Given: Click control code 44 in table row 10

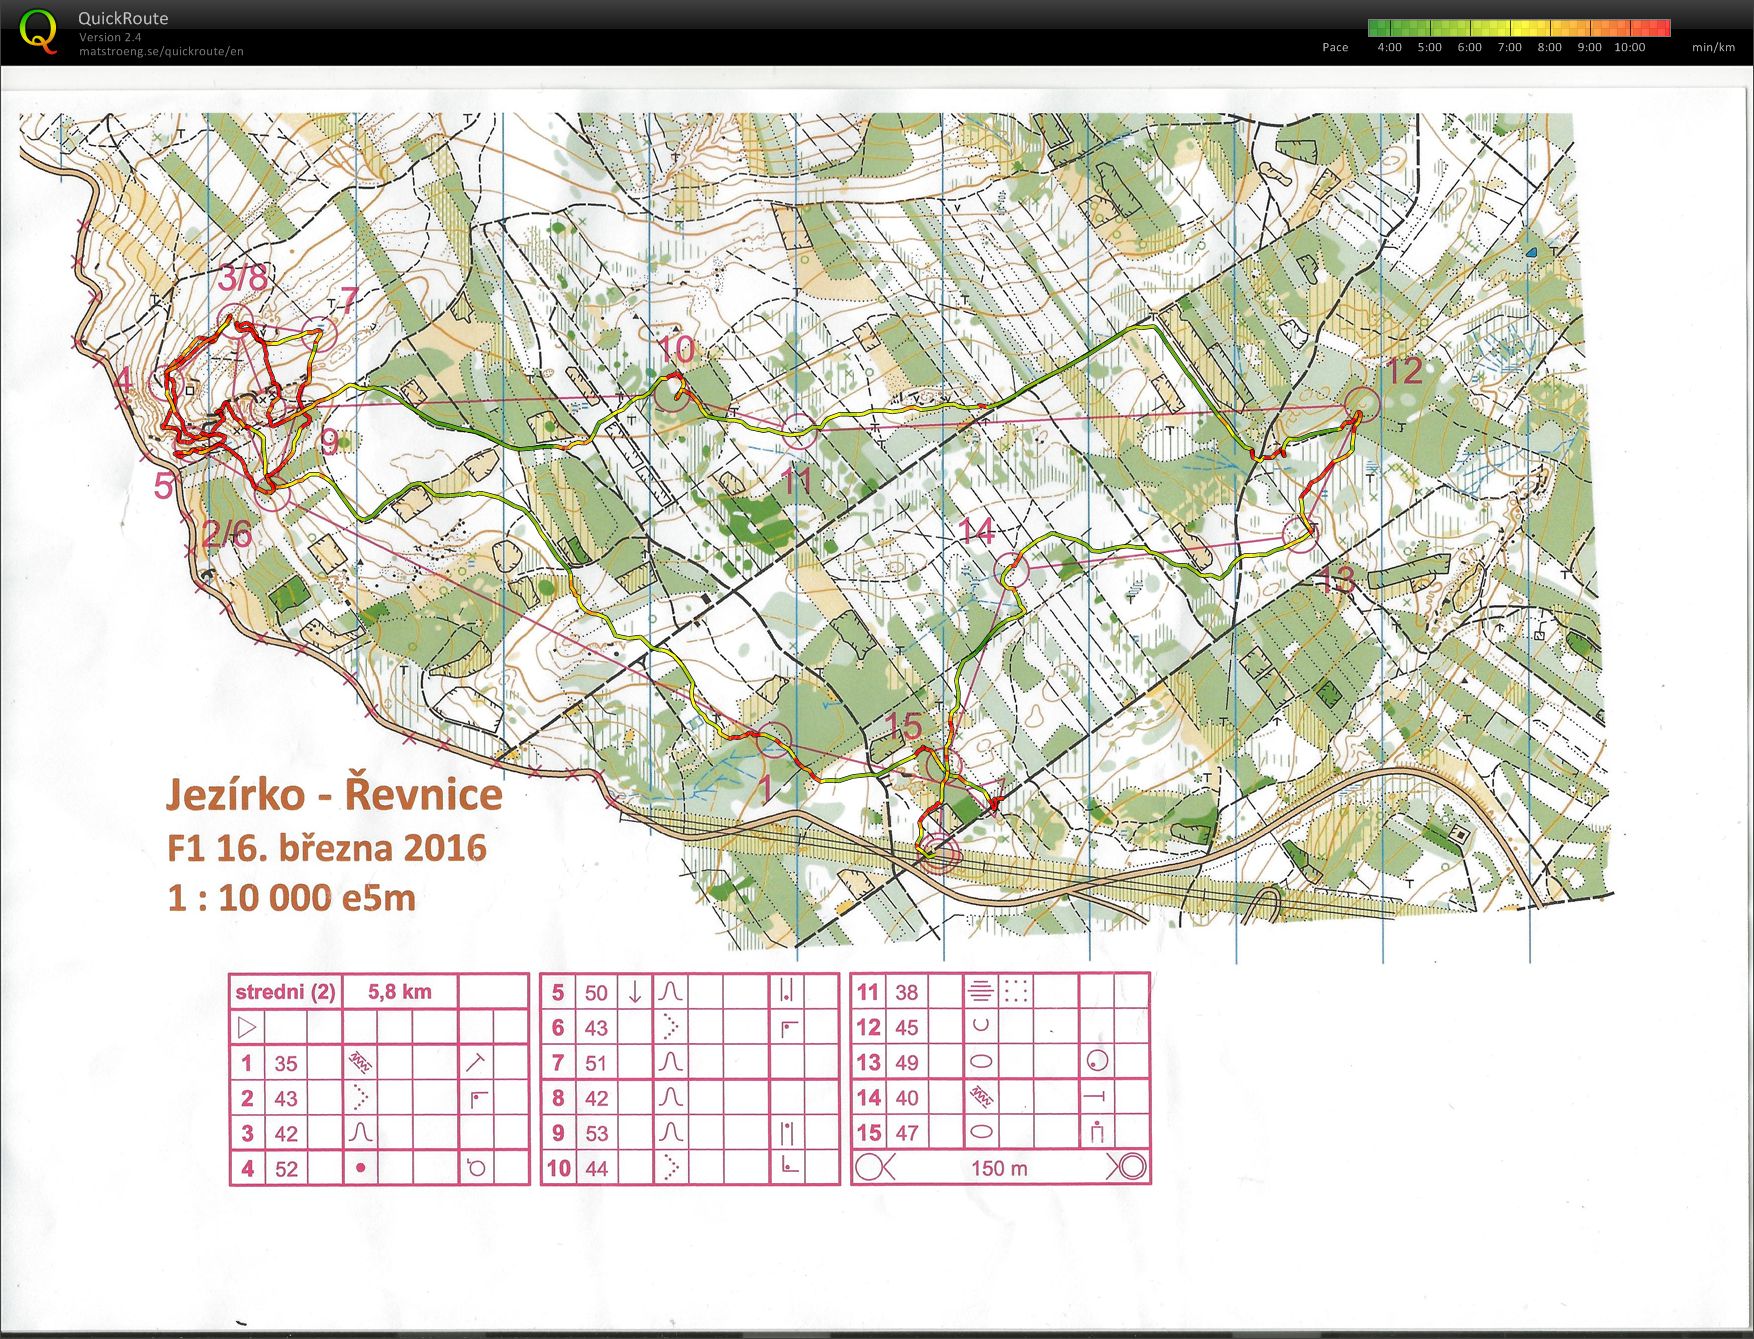Looking at the screenshot, I should coord(596,1169).
